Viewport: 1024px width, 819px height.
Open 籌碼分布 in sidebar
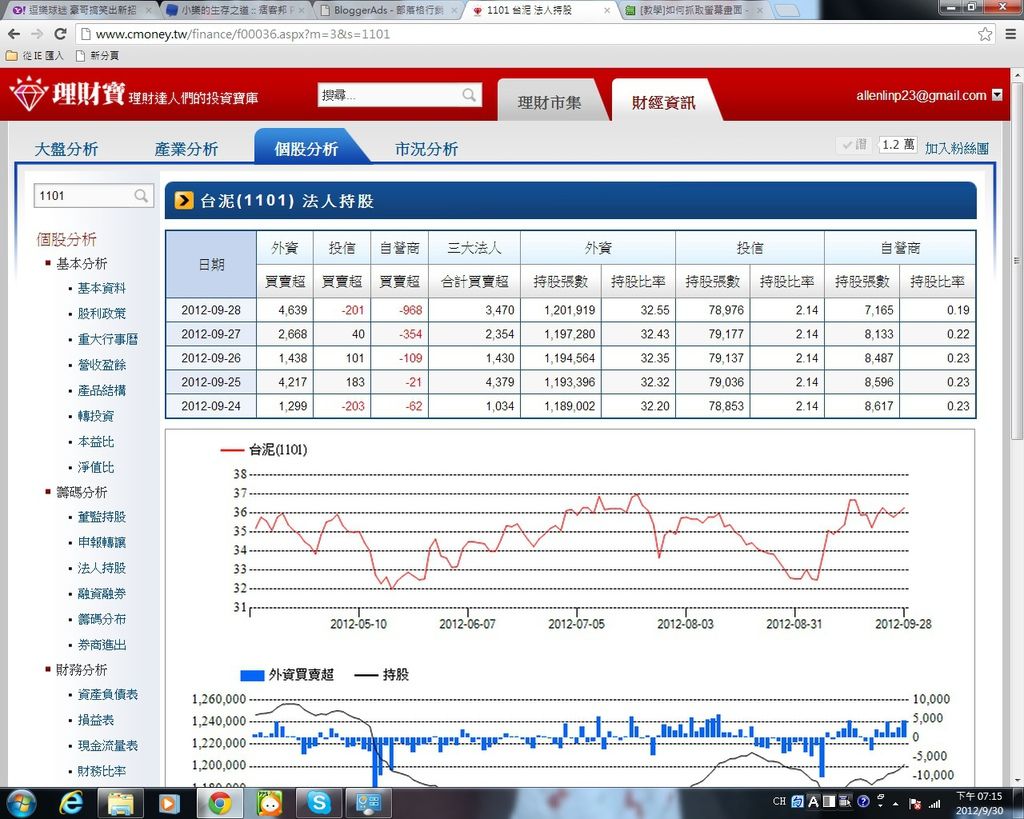pyautogui.click(x=101, y=618)
